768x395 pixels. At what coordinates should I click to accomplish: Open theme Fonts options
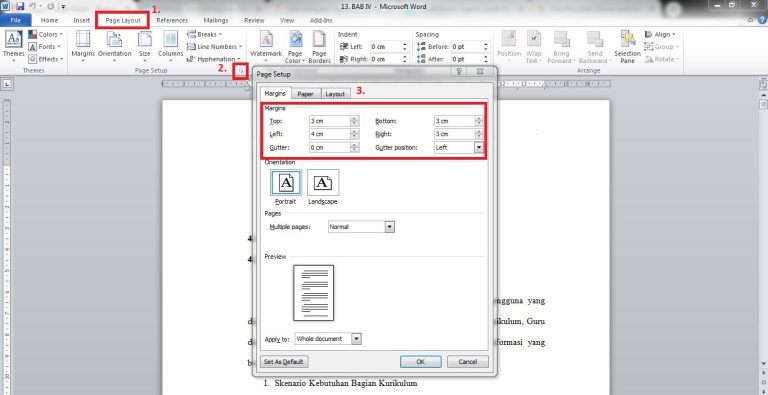45,47
